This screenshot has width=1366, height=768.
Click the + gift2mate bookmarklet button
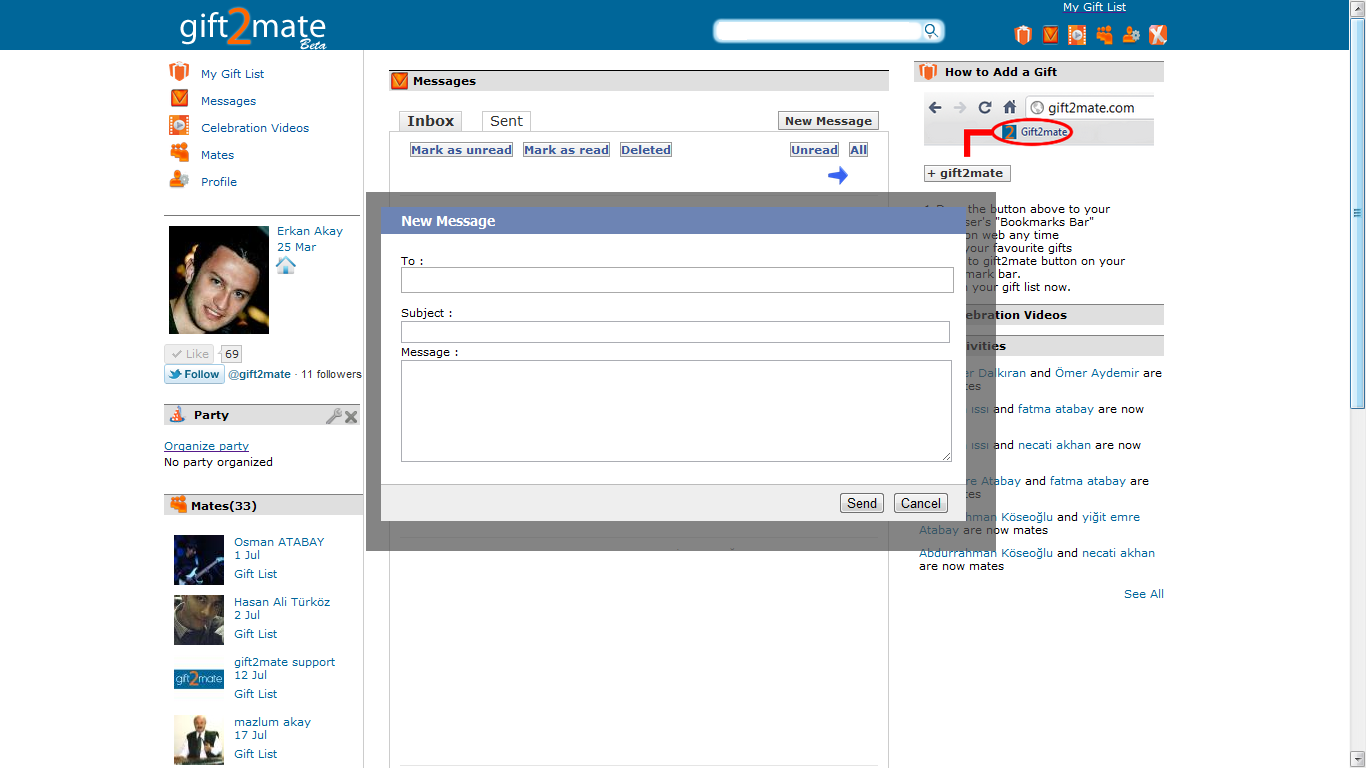967,173
